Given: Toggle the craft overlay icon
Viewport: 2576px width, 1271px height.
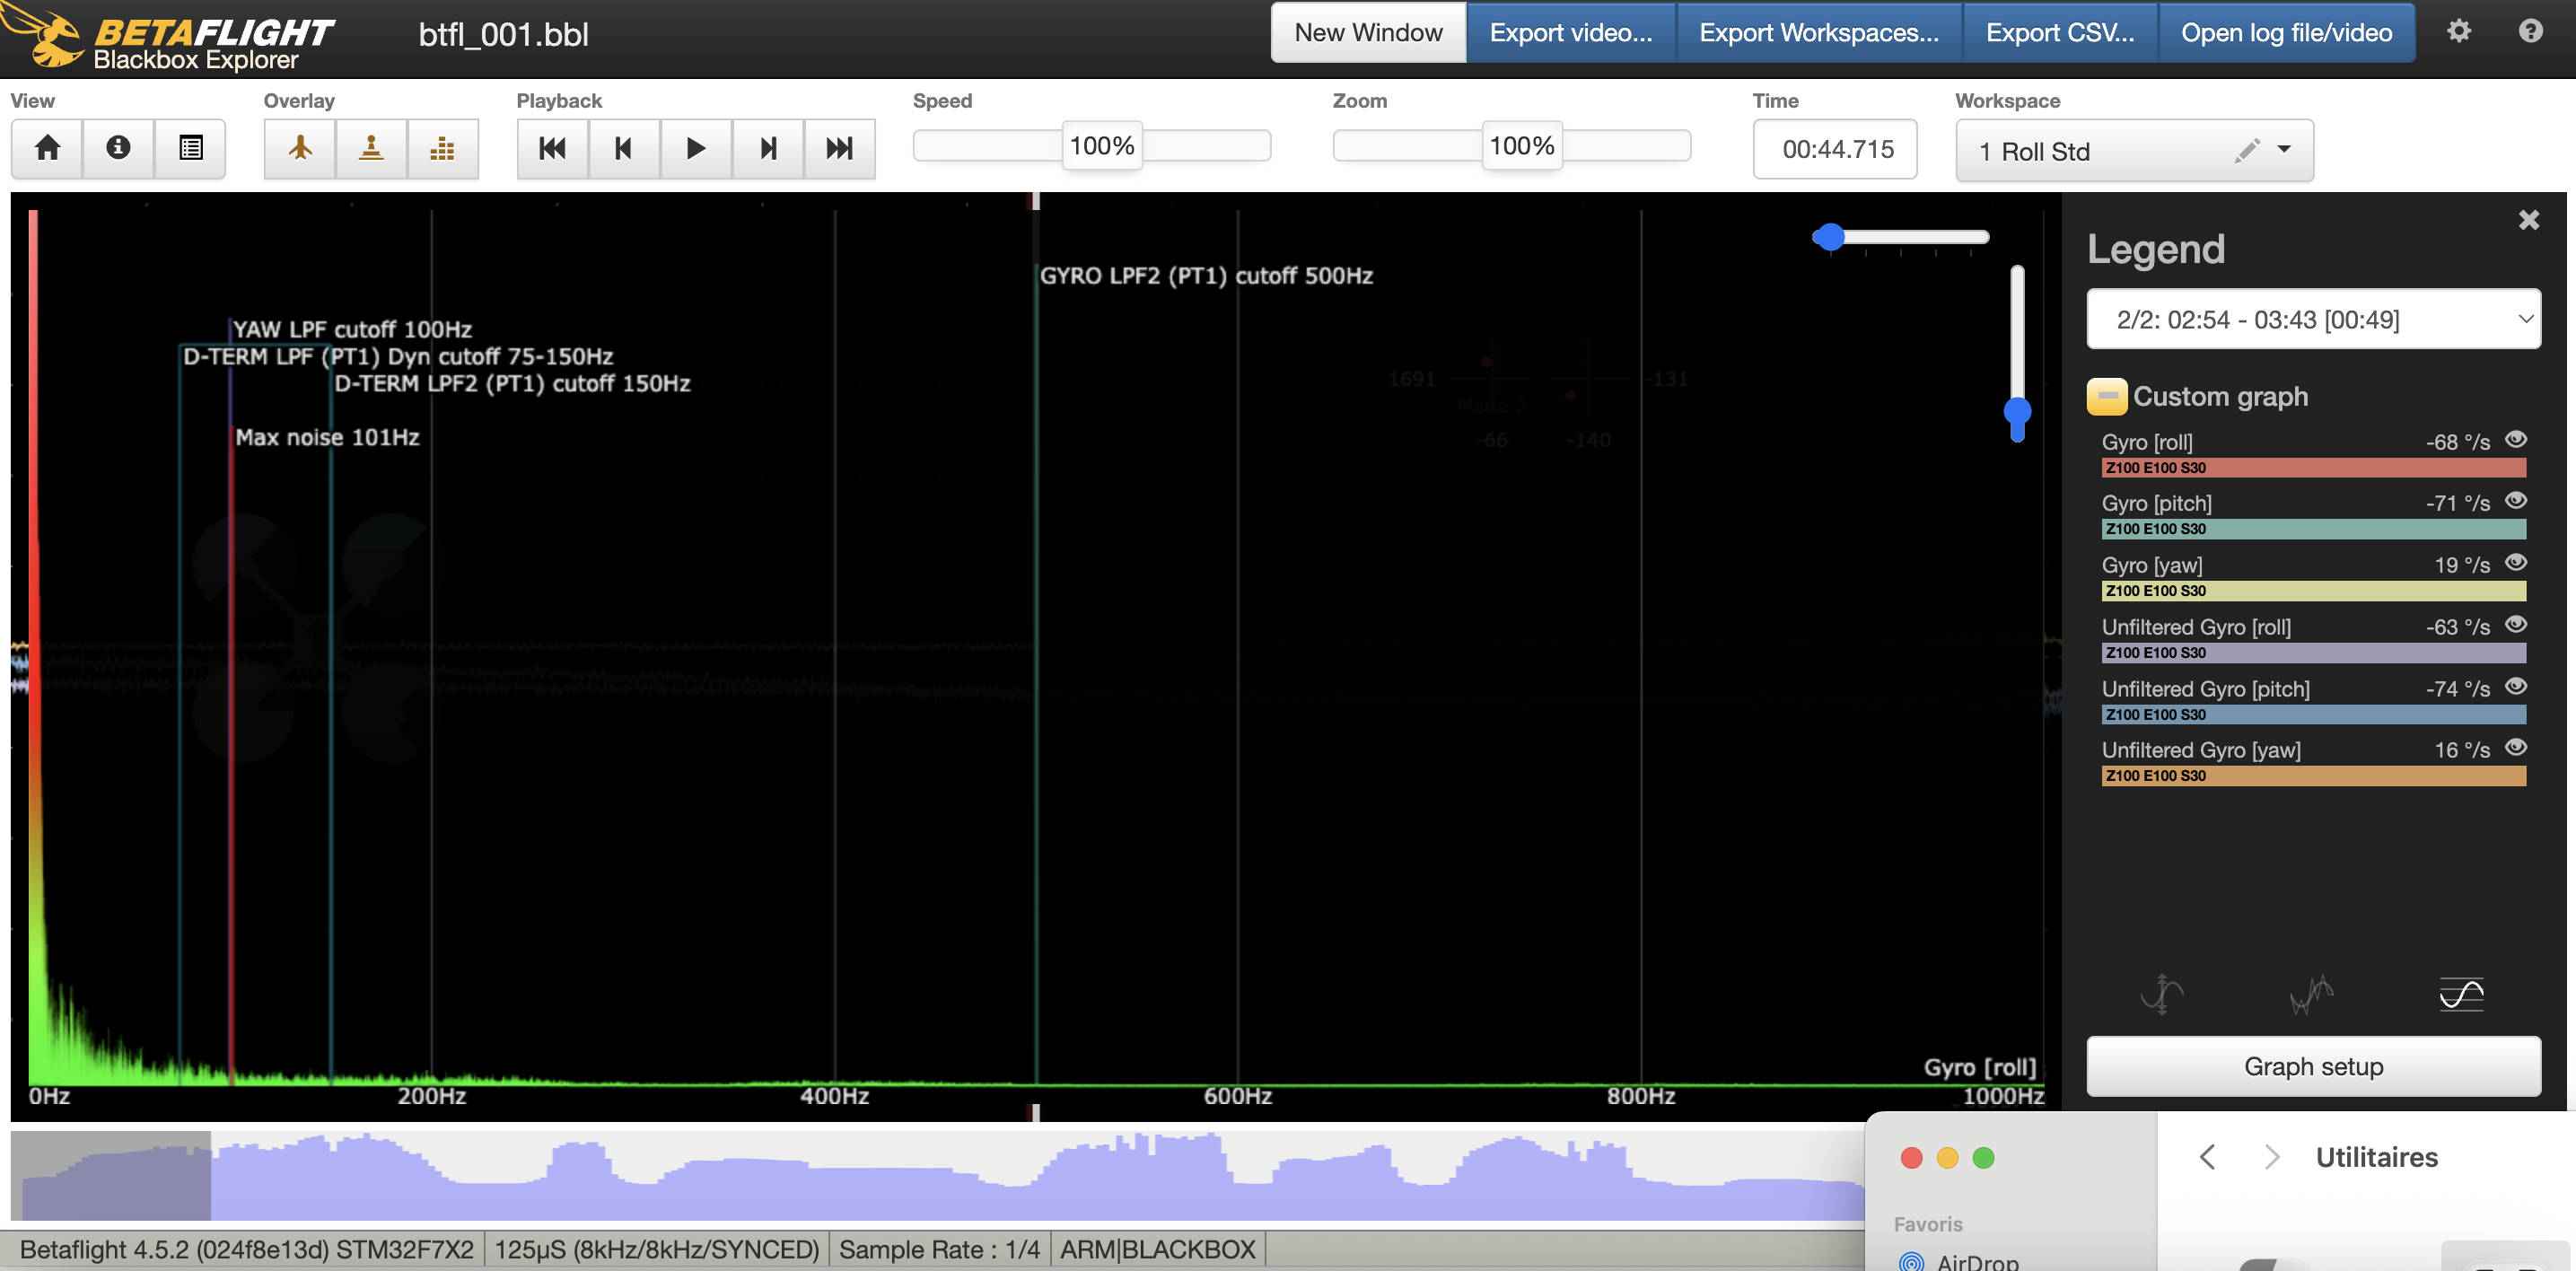Looking at the screenshot, I should 300,149.
